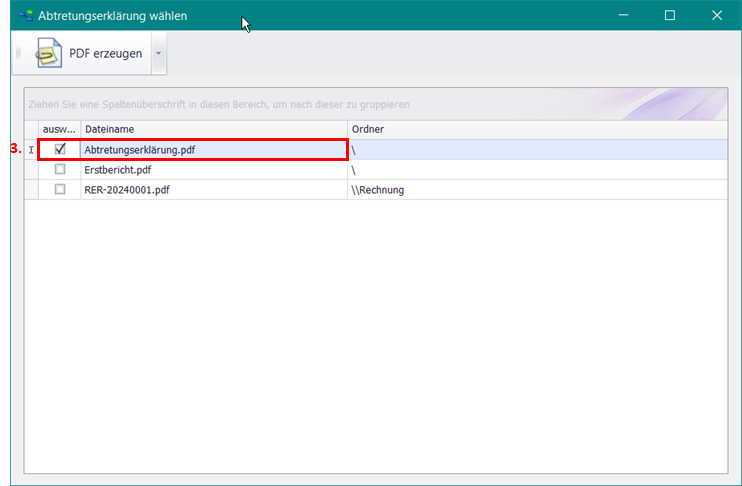Uncheck the Abtretungserklärung.pdf checkbox
The image size is (742, 486).
coord(60,149)
